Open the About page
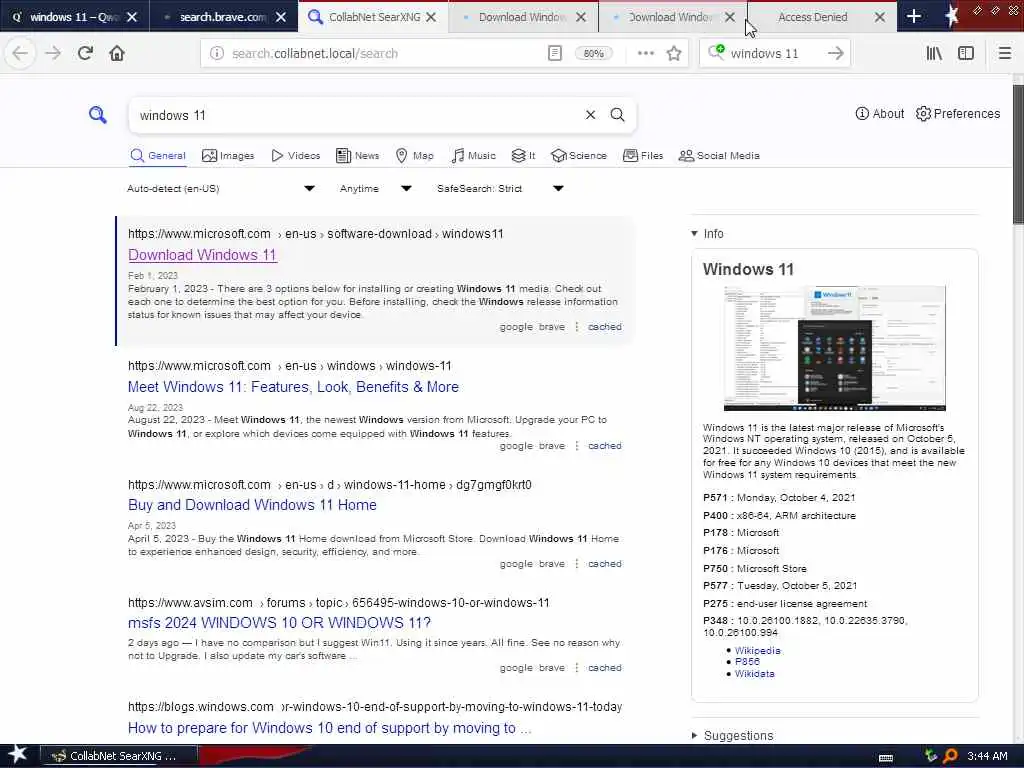Image resolution: width=1024 pixels, height=768 pixels. (880, 114)
